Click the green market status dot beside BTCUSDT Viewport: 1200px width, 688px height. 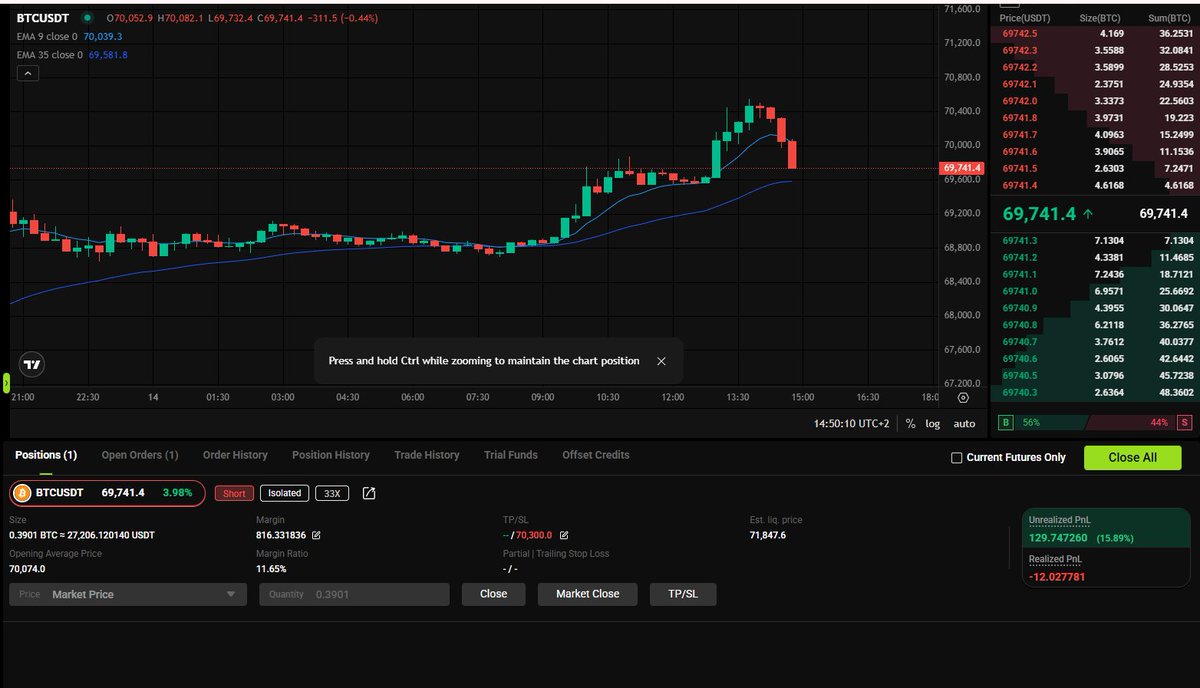coord(88,18)
